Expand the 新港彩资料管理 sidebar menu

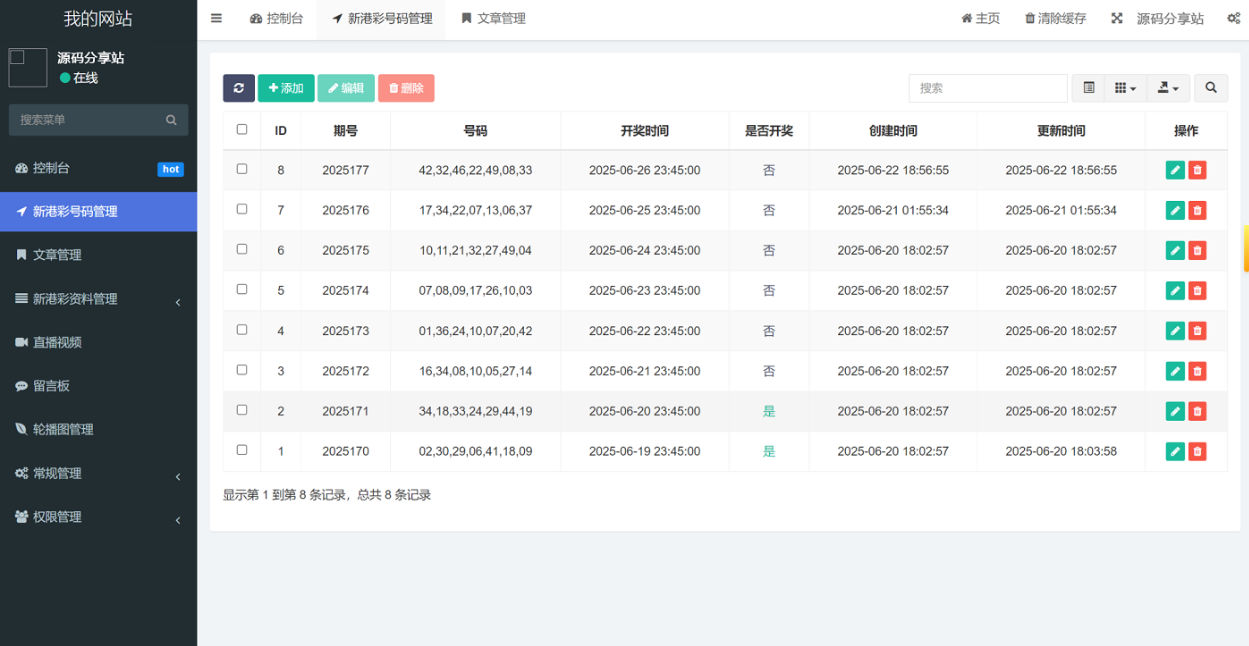[x=98, y=299]
